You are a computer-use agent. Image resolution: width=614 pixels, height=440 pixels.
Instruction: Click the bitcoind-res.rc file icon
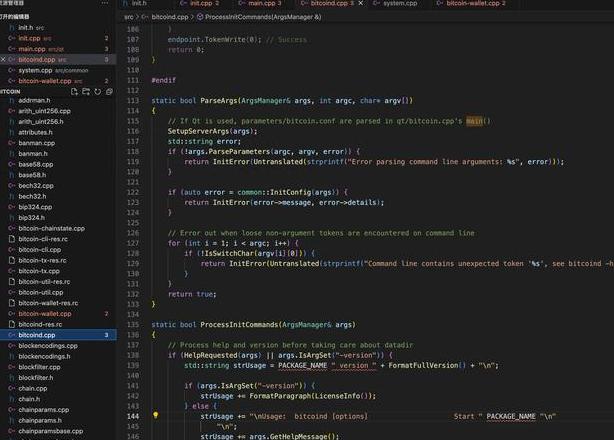12,324
